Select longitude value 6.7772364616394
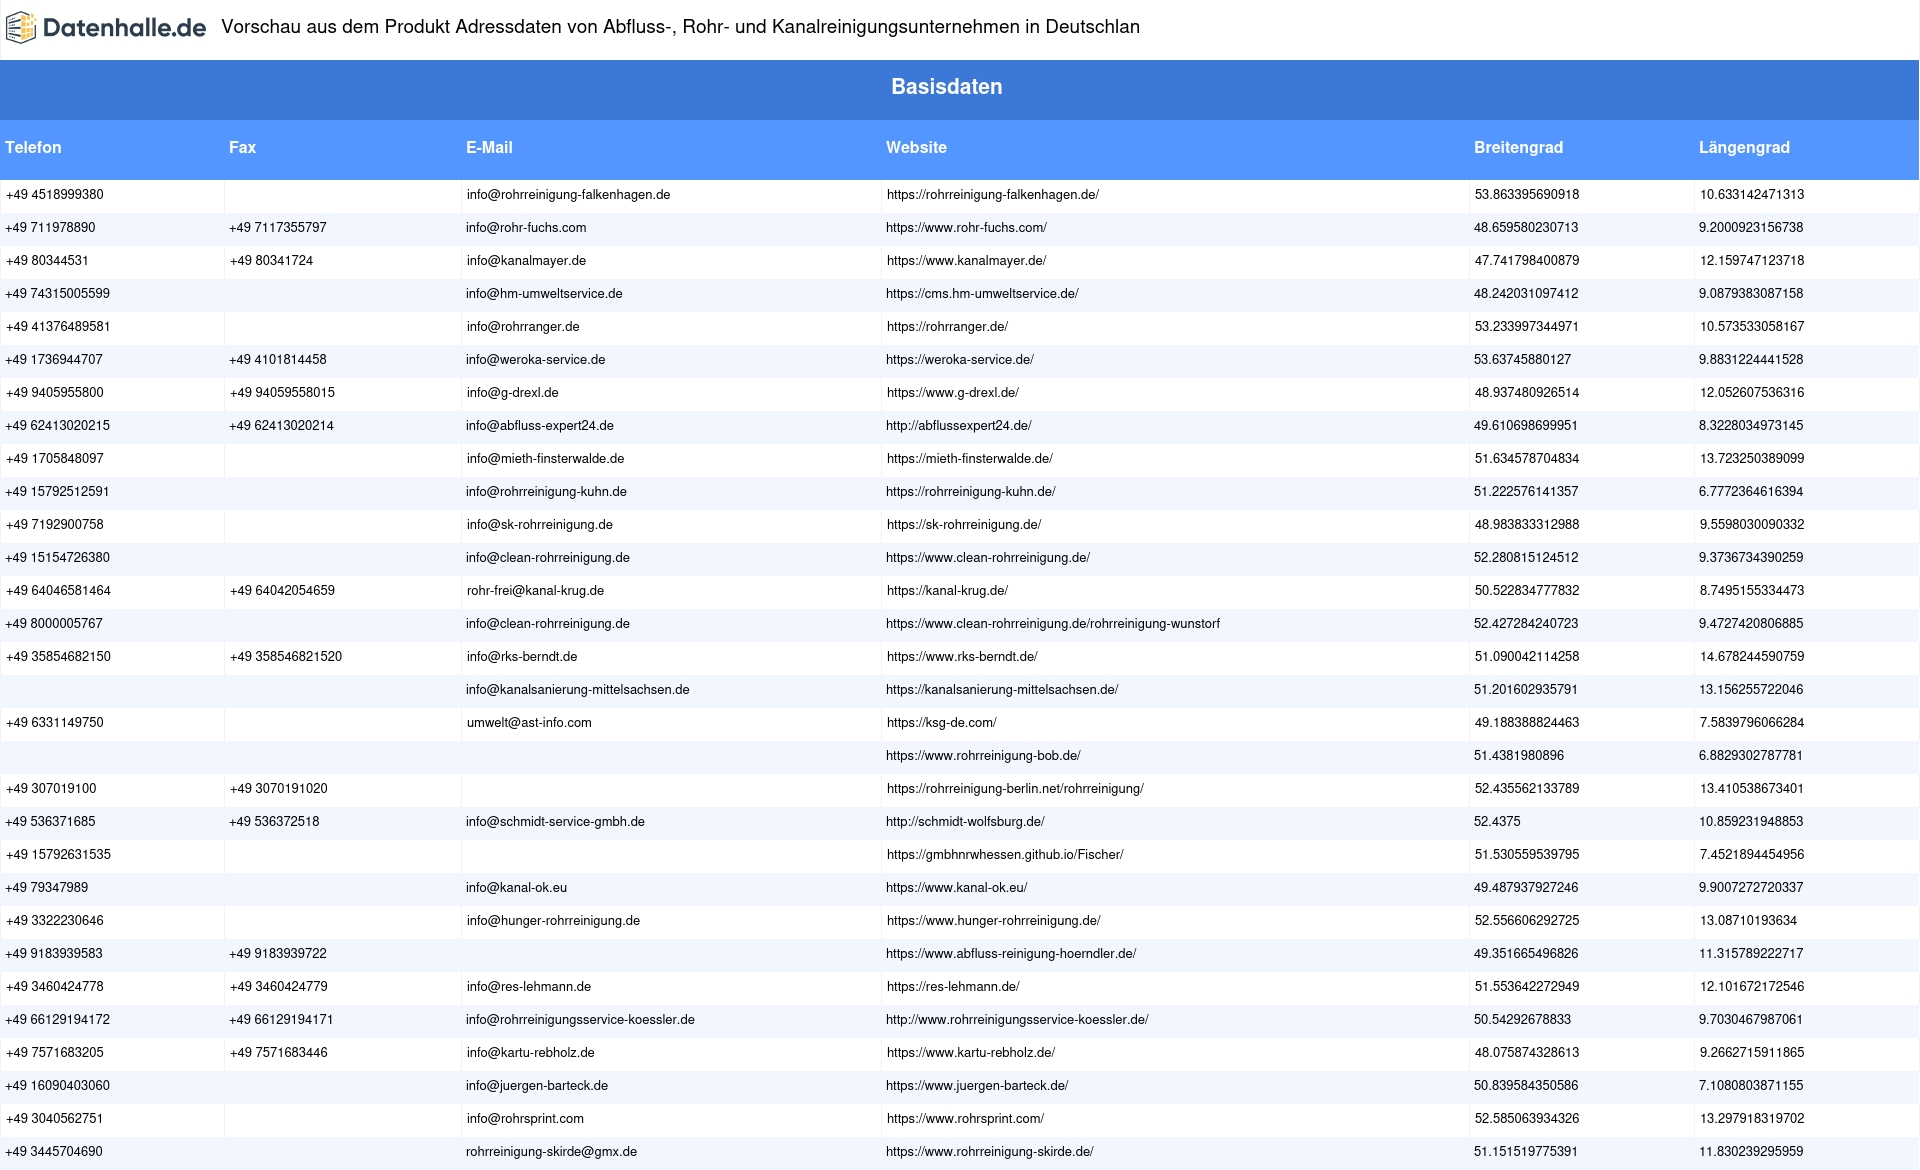The image size is (1920, 1170). click(1751, 492)
